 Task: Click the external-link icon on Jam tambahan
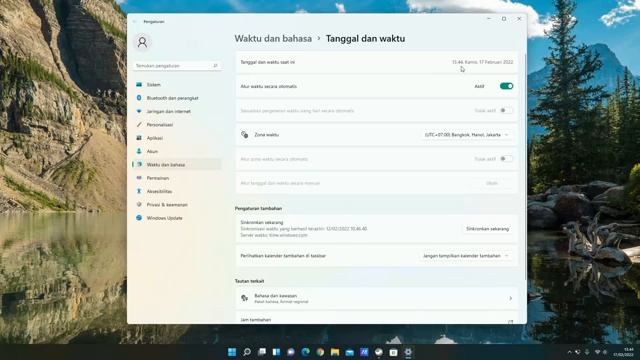(510, 322)
